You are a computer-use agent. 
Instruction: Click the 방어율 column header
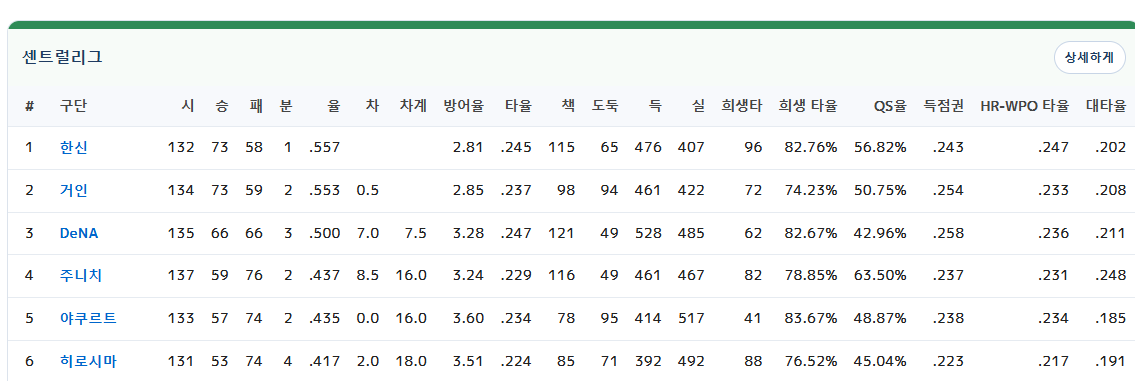[463, 106]
